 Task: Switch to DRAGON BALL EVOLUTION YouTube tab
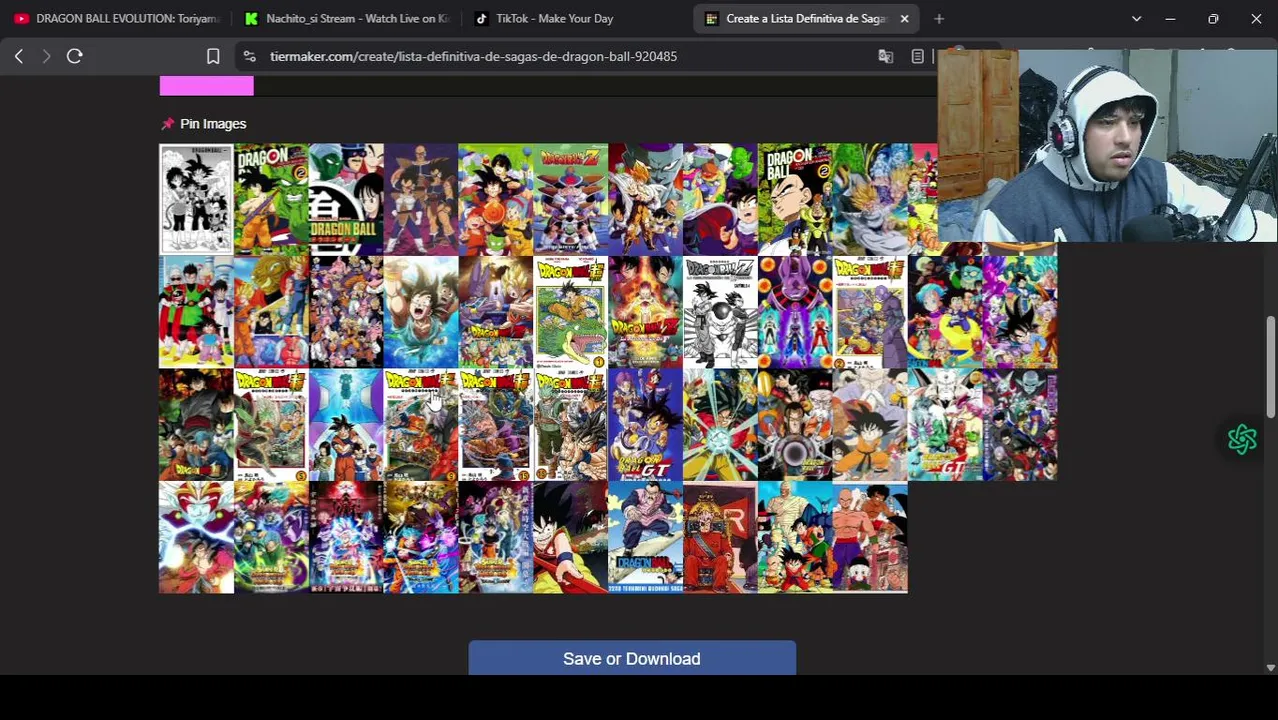click(x=116, y=18)
